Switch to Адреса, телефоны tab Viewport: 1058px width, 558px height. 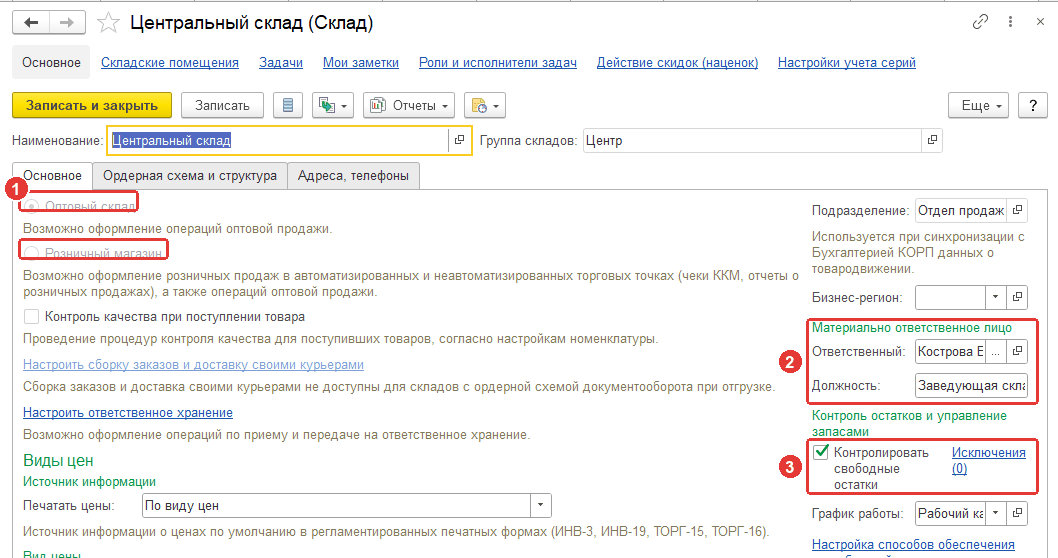pyautogui.click(x=353, y=175)
